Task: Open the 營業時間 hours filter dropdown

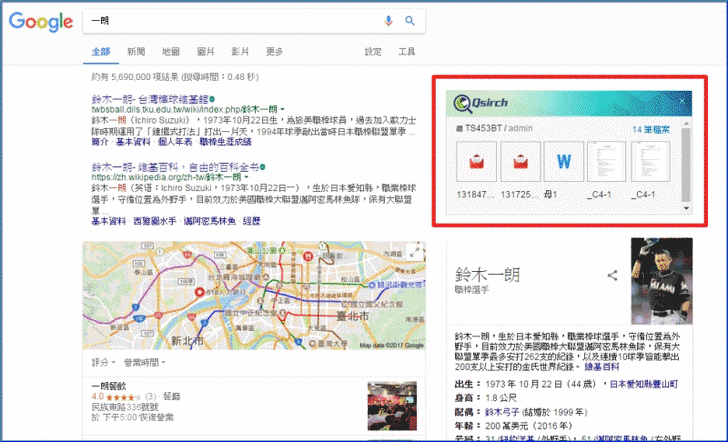Action: pos(142,362)
